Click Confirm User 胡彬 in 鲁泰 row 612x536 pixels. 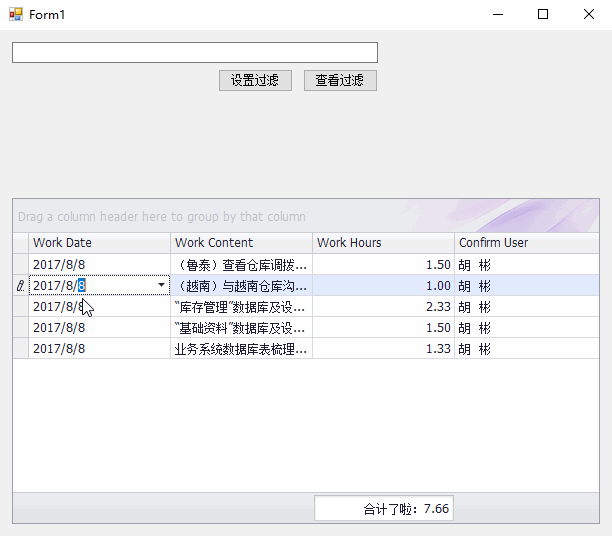527,265
